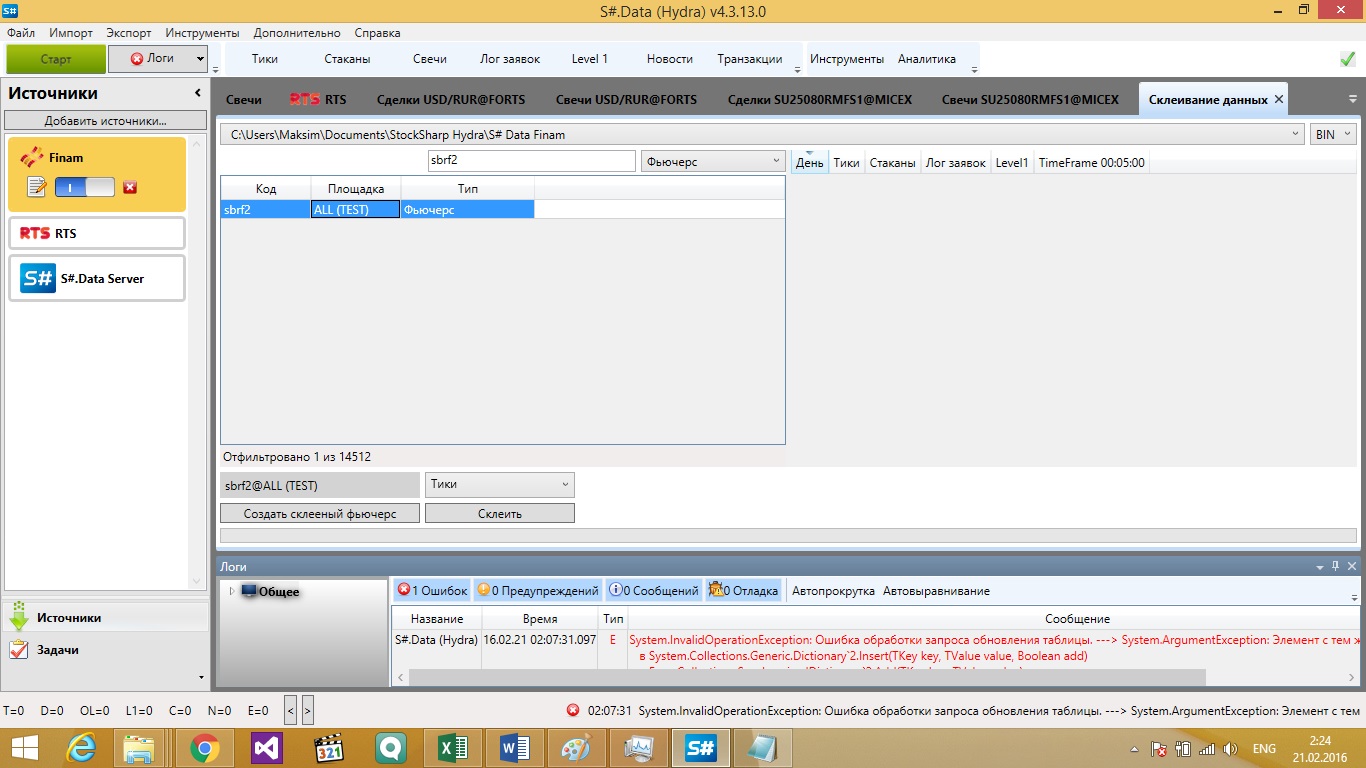The image size is (1366, 768).
Task: Toggle the 1 Ошибок errors log filter
Action: click(x=431, y=591)
